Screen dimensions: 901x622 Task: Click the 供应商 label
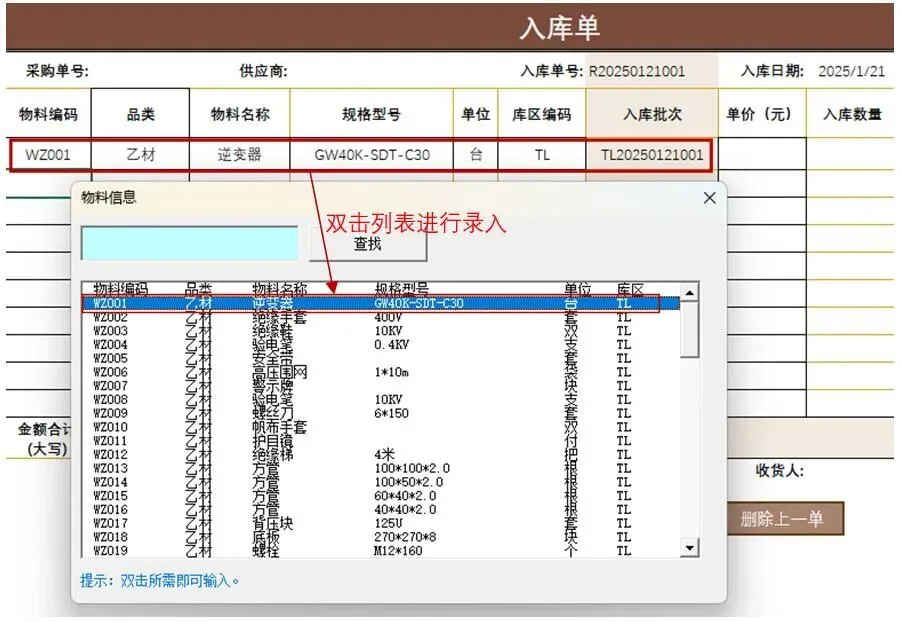click(x=263, y=71)
